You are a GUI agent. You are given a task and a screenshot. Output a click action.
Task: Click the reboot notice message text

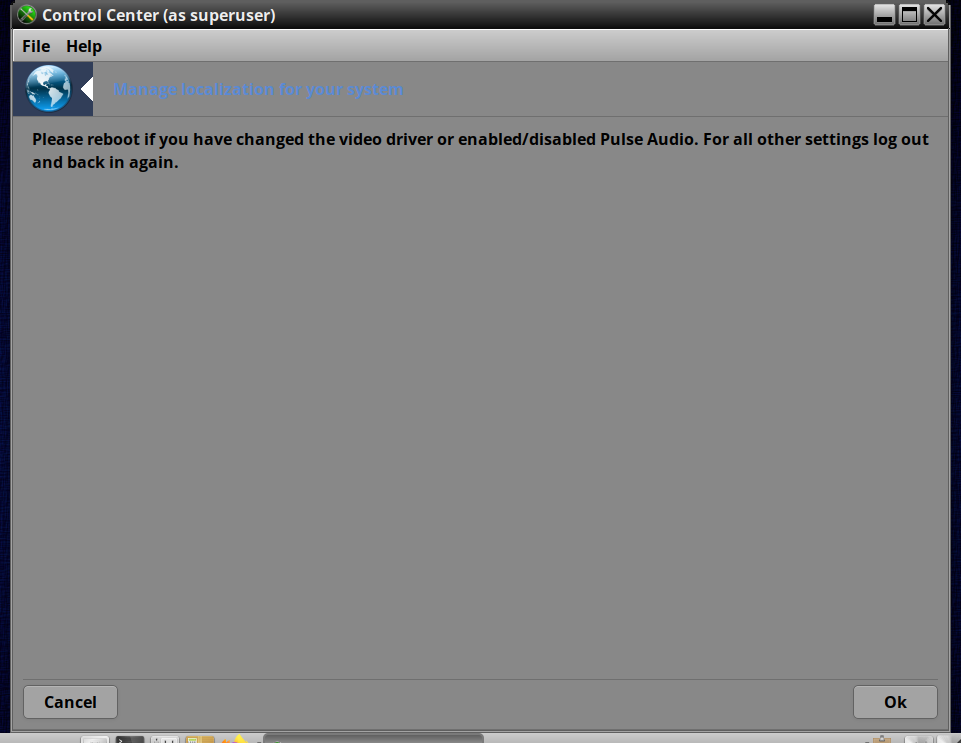coord(480,151)
